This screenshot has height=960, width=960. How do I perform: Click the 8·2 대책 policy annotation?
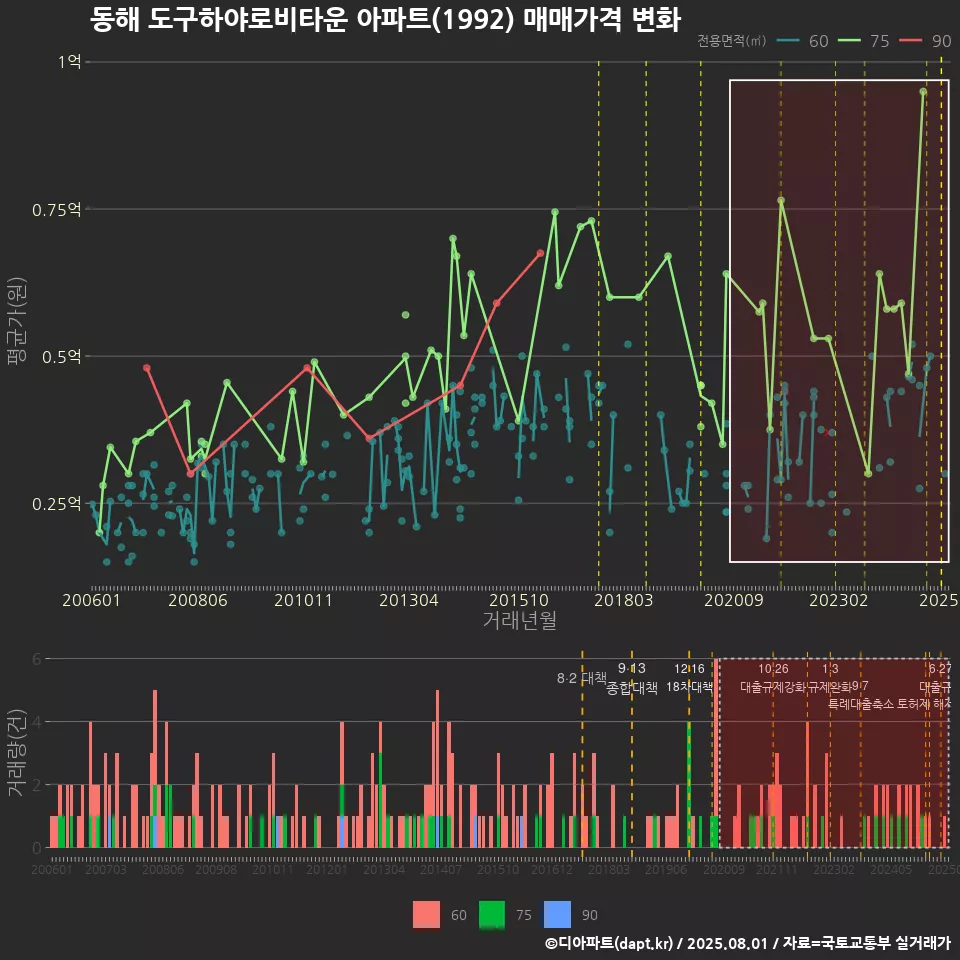(582, 678)
